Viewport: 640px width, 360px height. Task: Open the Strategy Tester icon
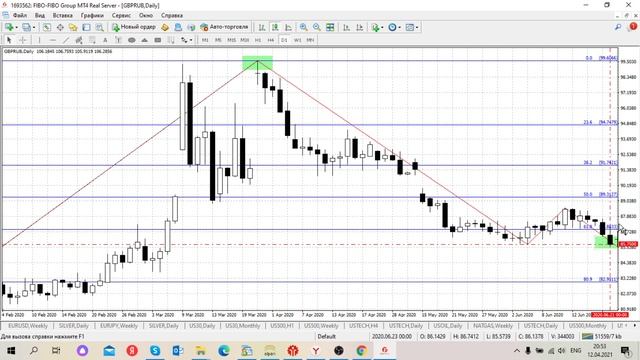click(99, 27)
